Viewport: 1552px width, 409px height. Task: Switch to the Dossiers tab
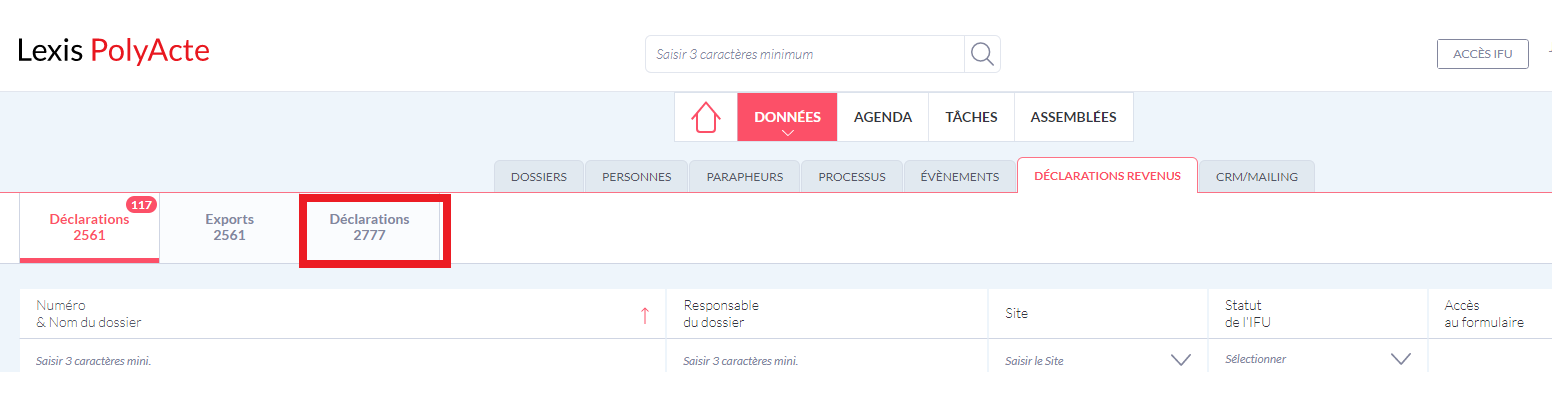(x=539, y=177)
